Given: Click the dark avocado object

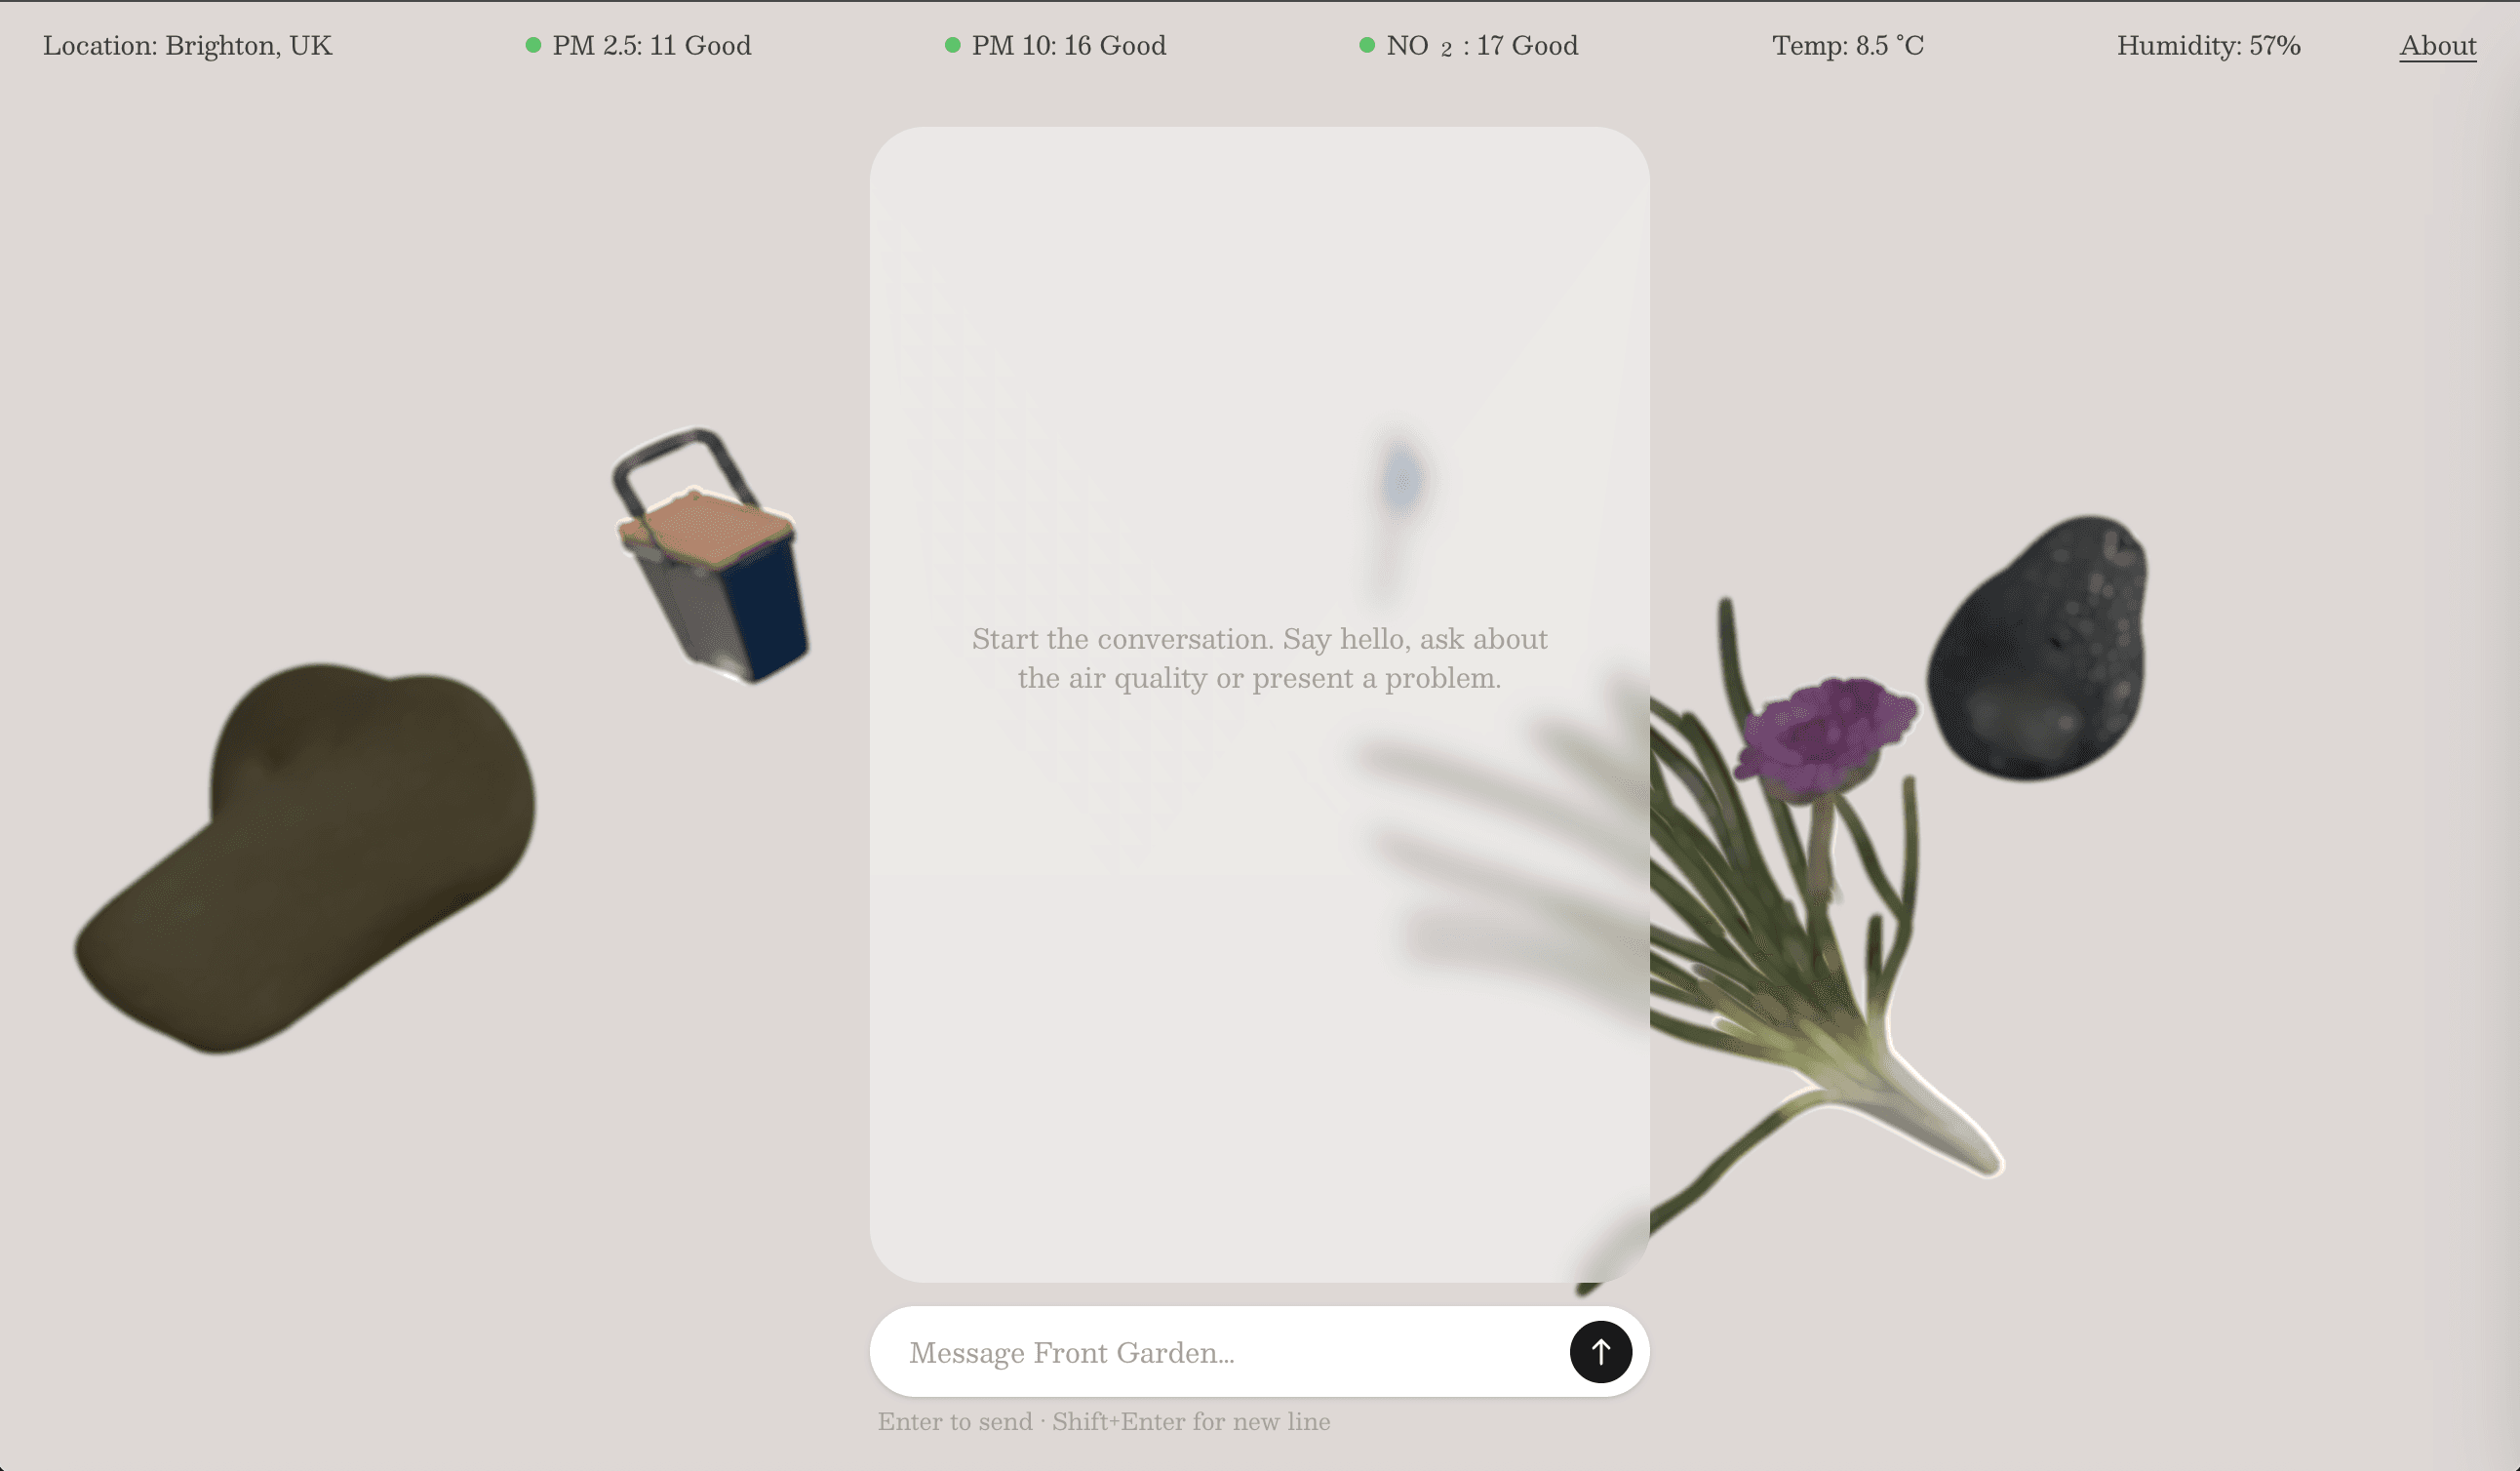Looking at the screenshot, I should click(x=2038, y=648).
